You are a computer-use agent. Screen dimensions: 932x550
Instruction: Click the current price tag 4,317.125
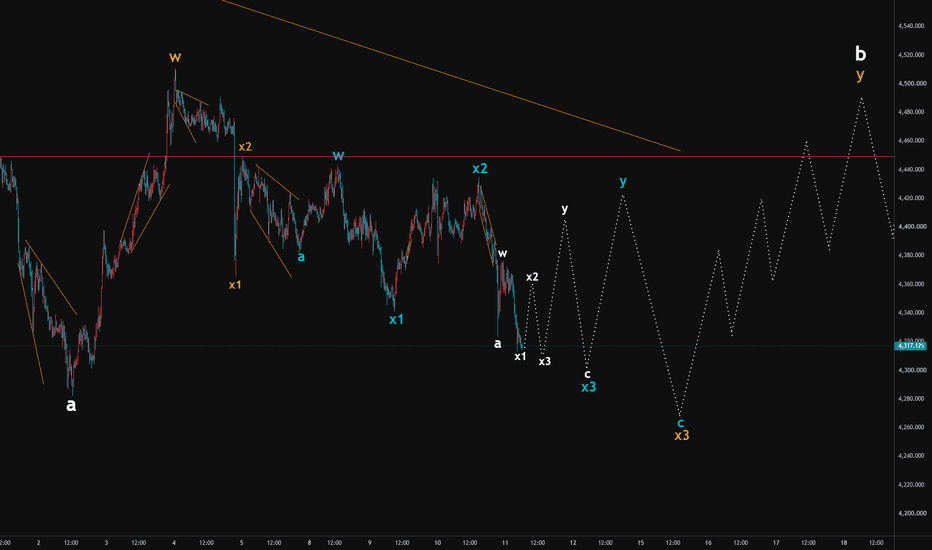tap(911, 345)
